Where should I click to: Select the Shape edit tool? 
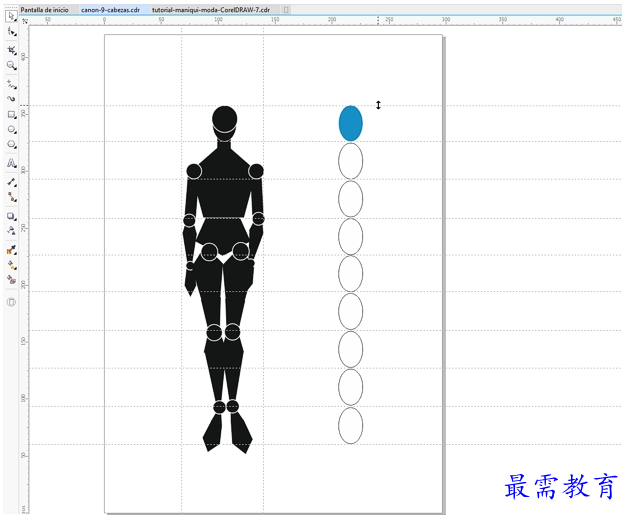coord(11,32)
